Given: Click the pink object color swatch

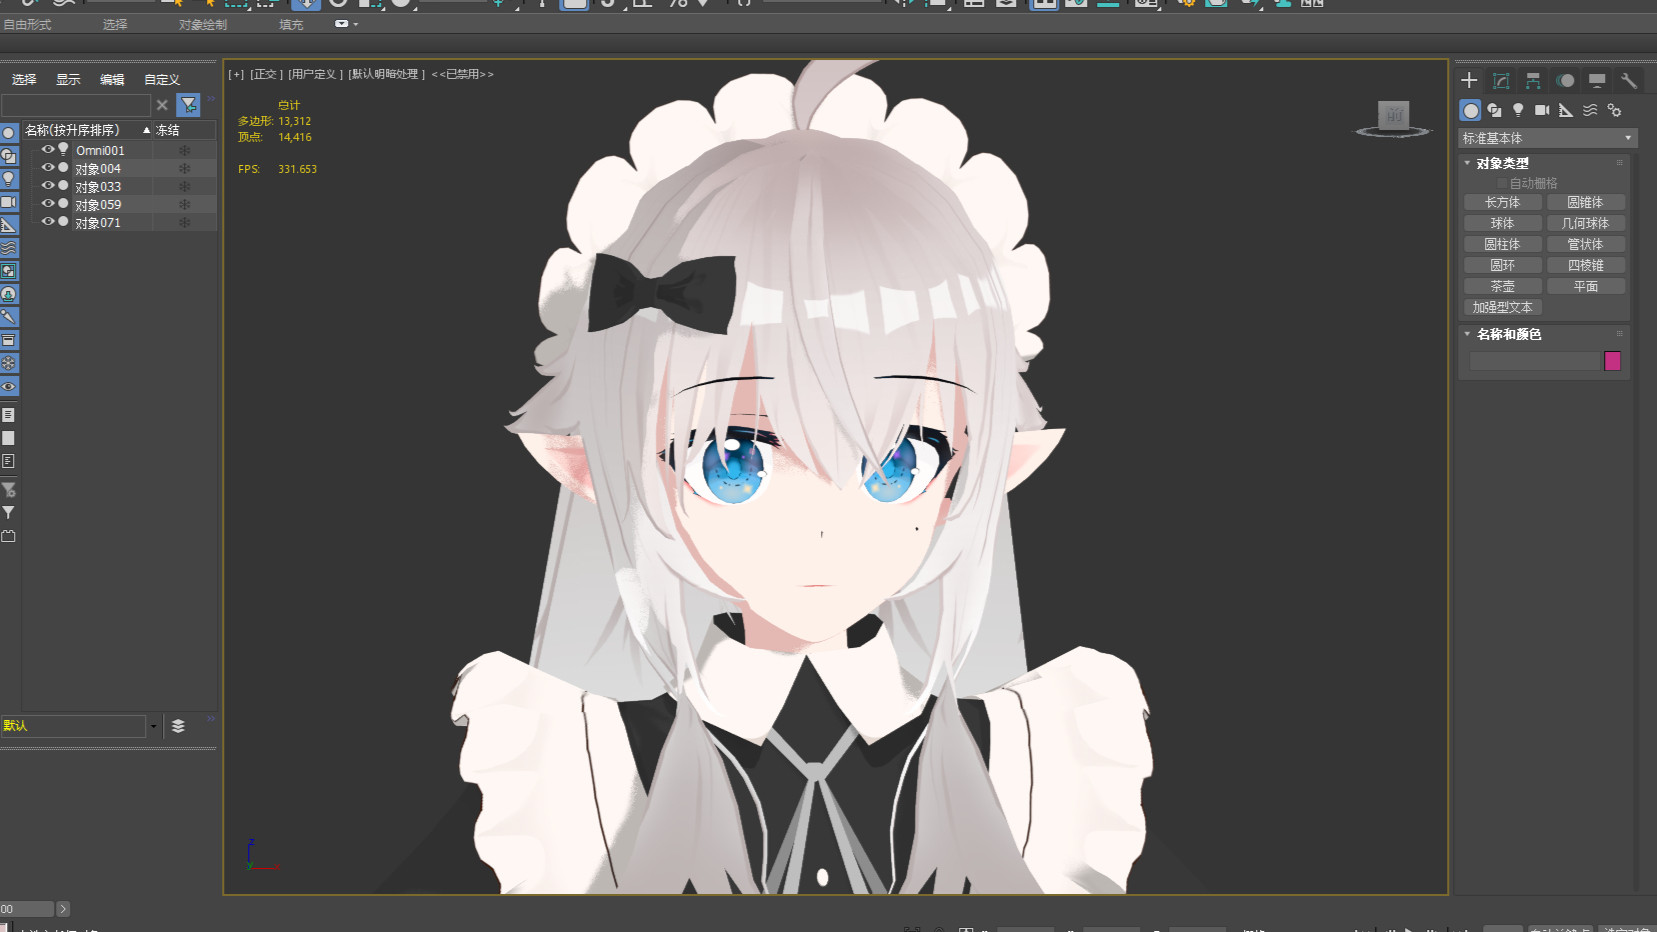Looking at the screenshot, I should 1612,361.
